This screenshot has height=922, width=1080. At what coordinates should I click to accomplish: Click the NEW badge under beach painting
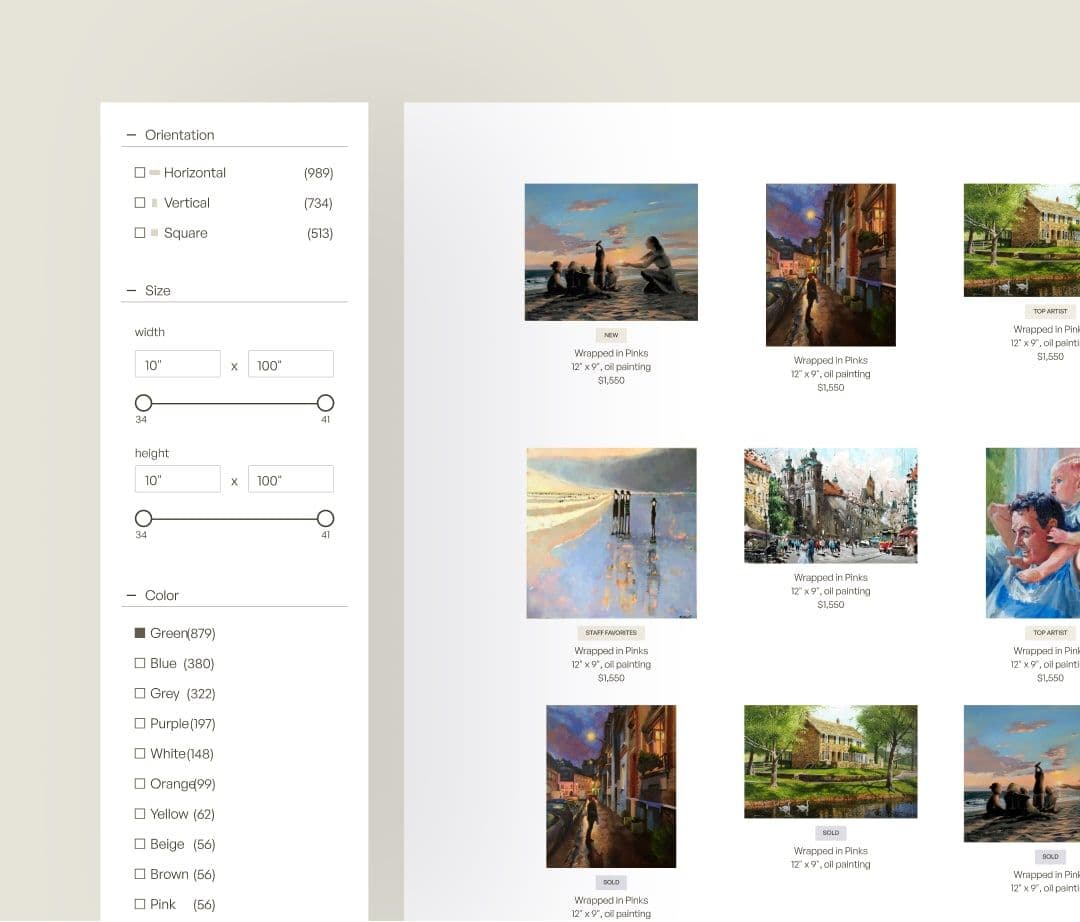coord(611,336)
